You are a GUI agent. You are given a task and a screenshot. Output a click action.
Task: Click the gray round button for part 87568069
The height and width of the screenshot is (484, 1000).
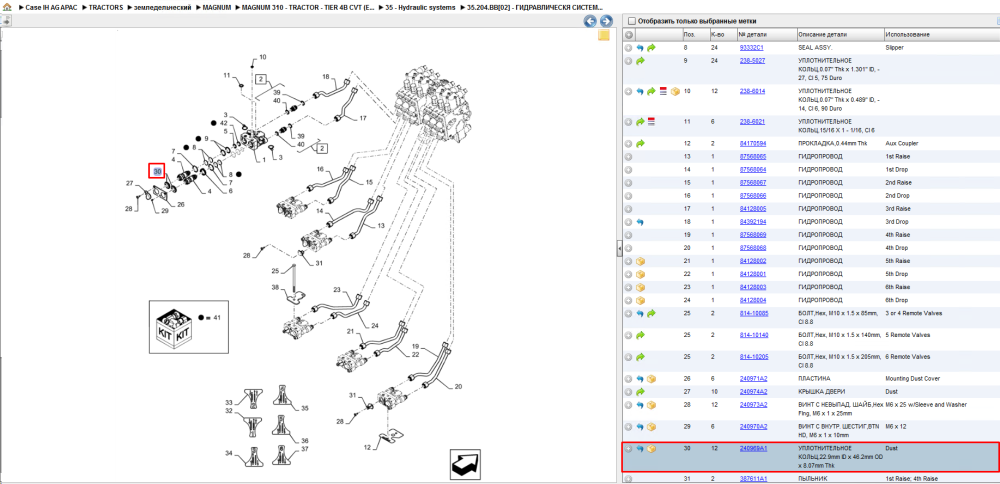628,235
